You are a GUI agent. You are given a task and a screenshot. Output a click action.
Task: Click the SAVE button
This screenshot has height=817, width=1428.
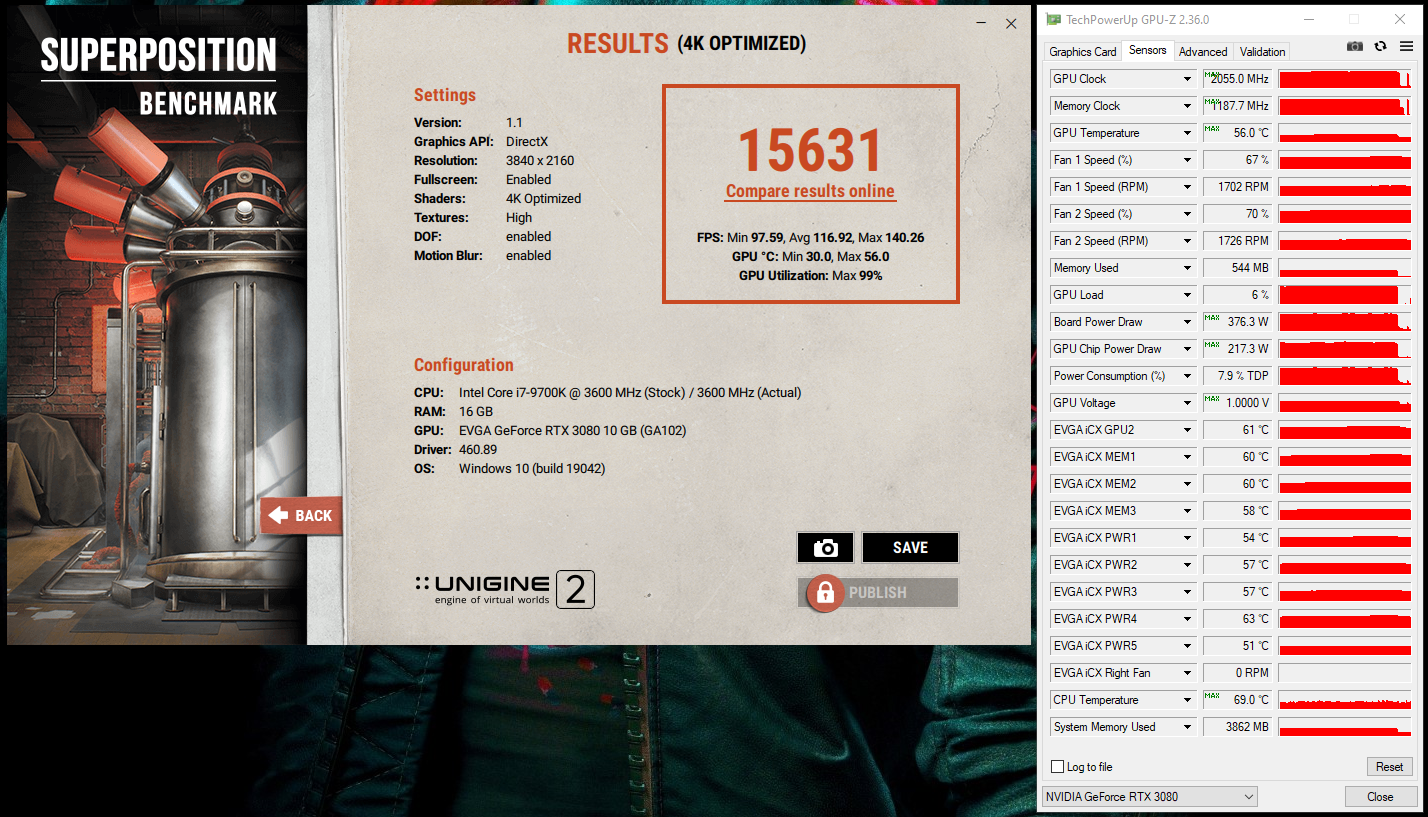click(x=910, y=547)
